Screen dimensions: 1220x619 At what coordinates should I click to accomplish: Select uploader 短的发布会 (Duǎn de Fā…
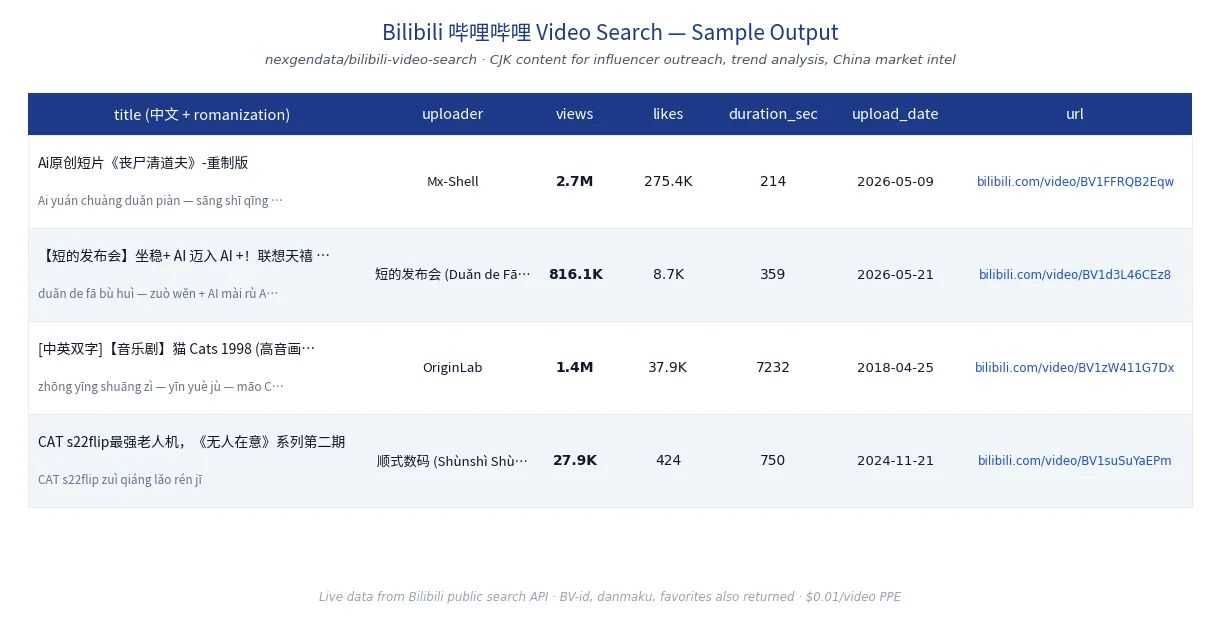pos(452,274)
